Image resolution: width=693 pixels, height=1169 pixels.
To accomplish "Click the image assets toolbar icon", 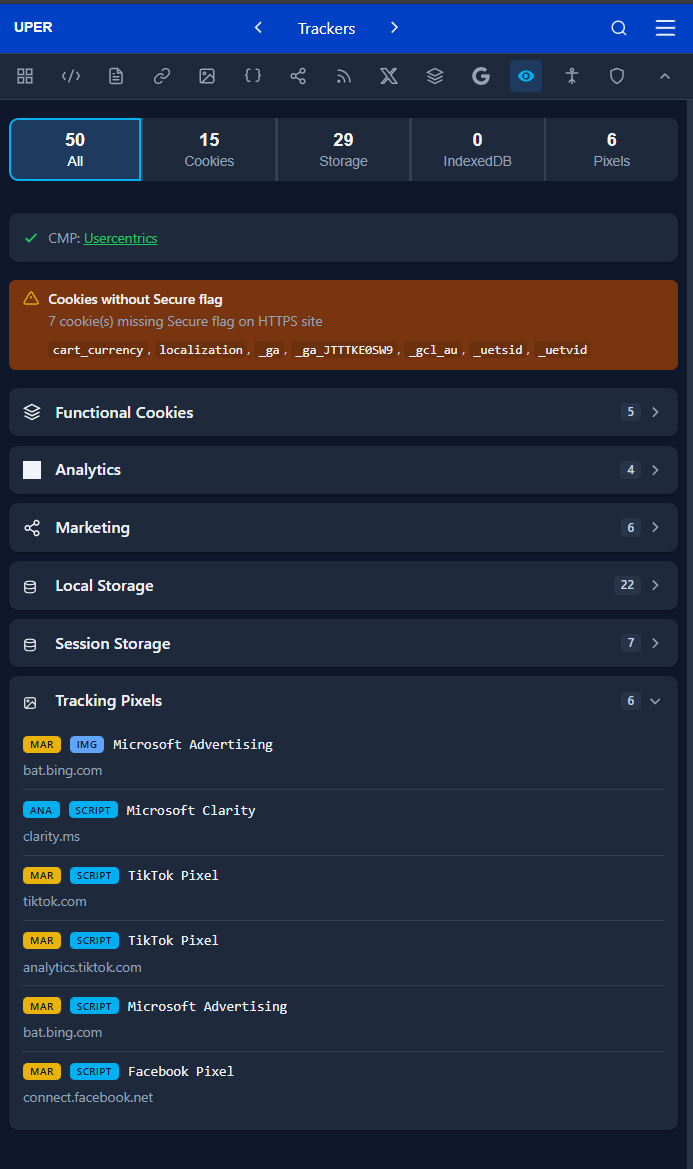I will (207, 75).
